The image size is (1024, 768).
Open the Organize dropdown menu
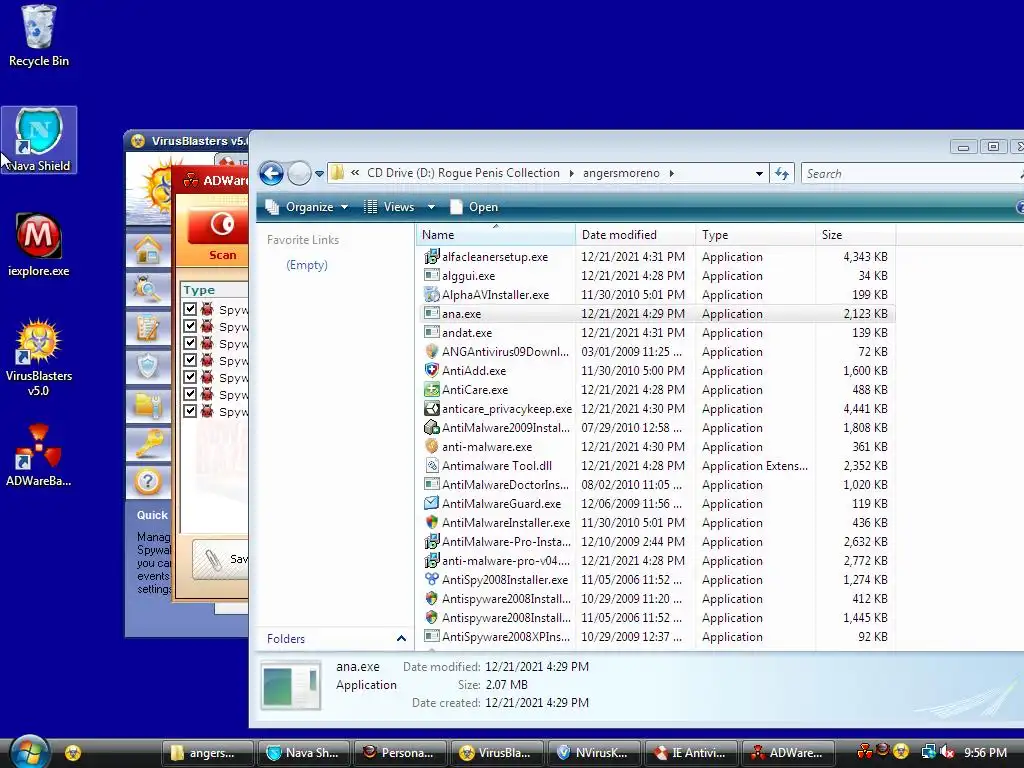(306, 207)
